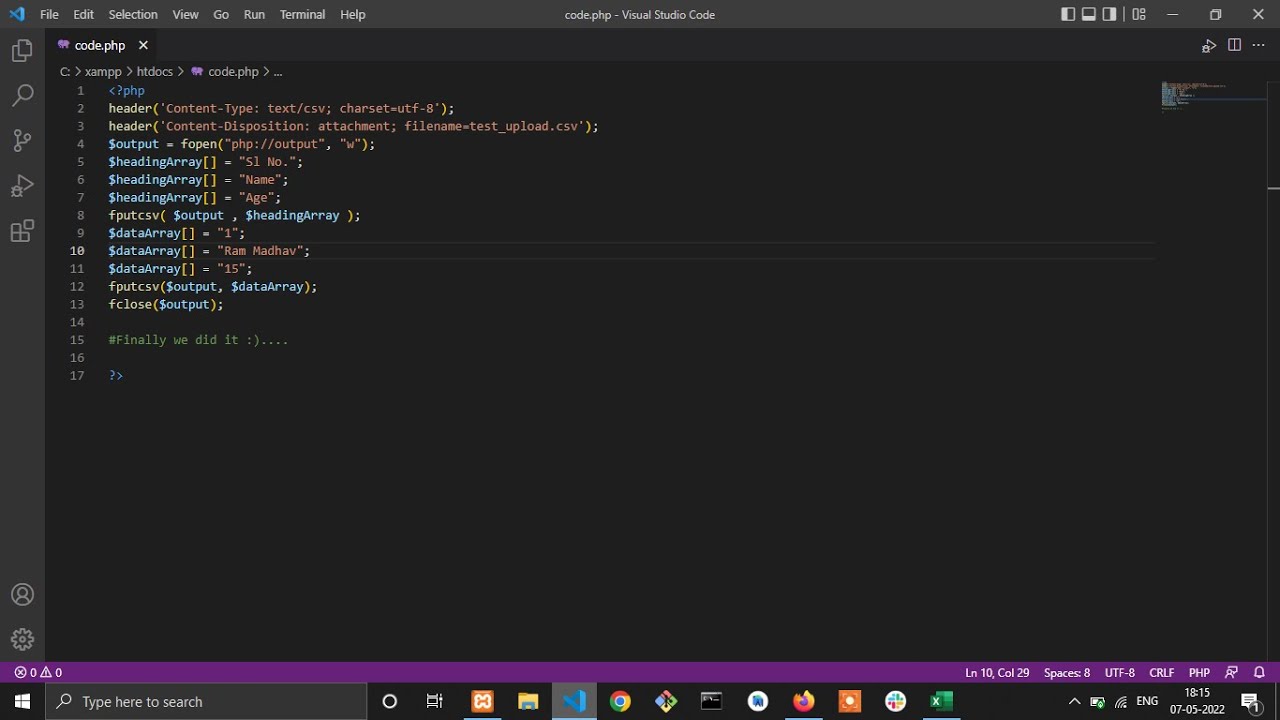Click htdocs in the breadcrumb

click(155, 72)
